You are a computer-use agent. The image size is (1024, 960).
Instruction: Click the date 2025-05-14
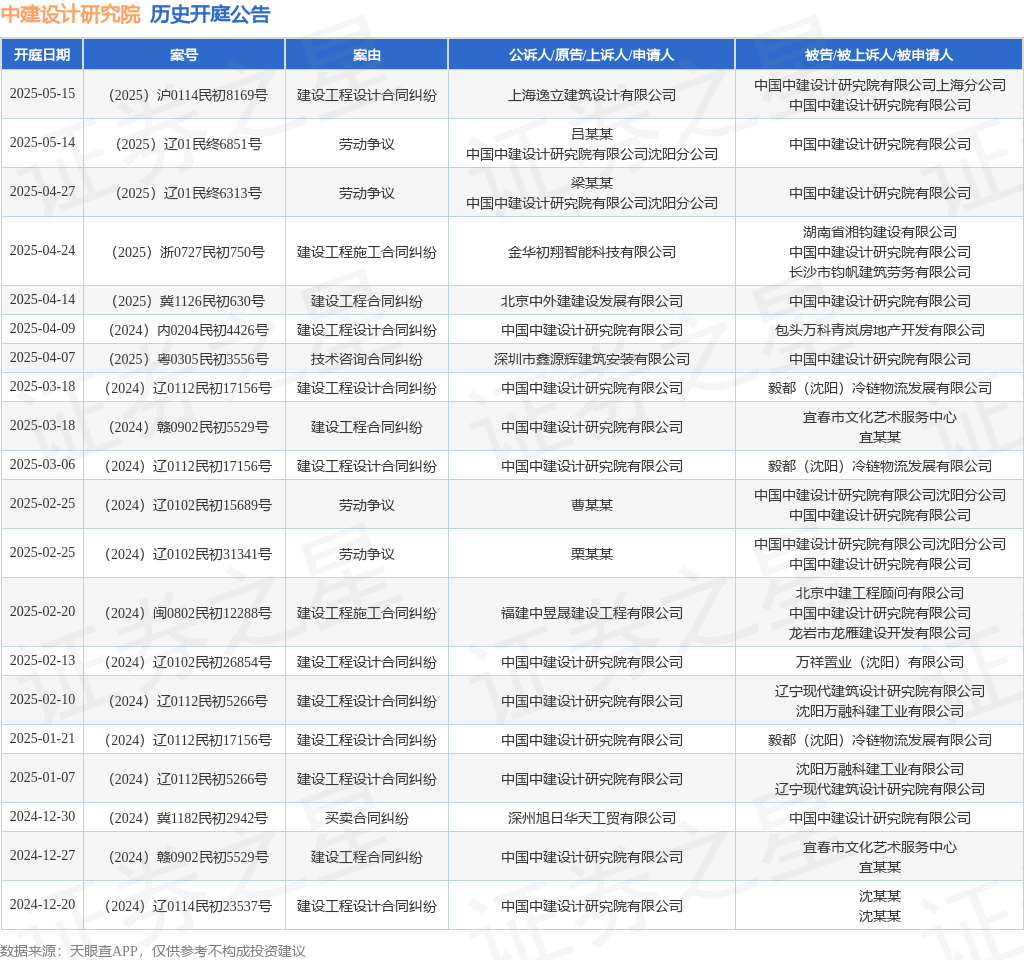42,142
